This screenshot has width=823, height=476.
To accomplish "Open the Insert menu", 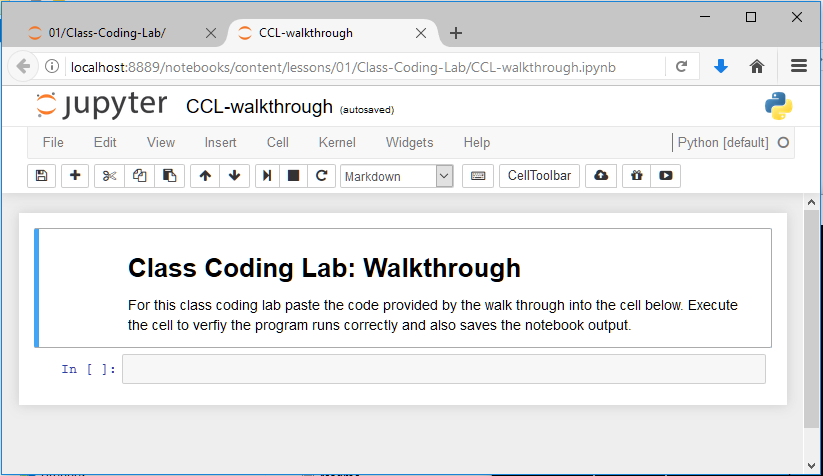I will pos(220,143).
